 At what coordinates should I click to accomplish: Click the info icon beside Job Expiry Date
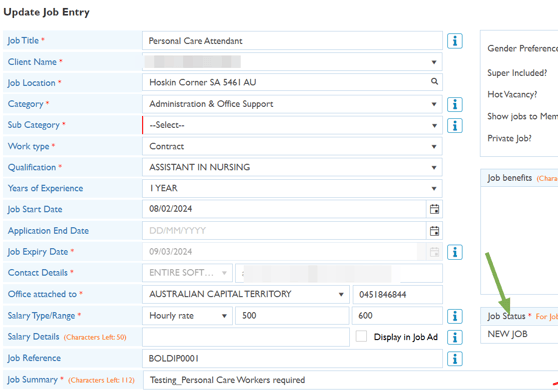(454, 252)
